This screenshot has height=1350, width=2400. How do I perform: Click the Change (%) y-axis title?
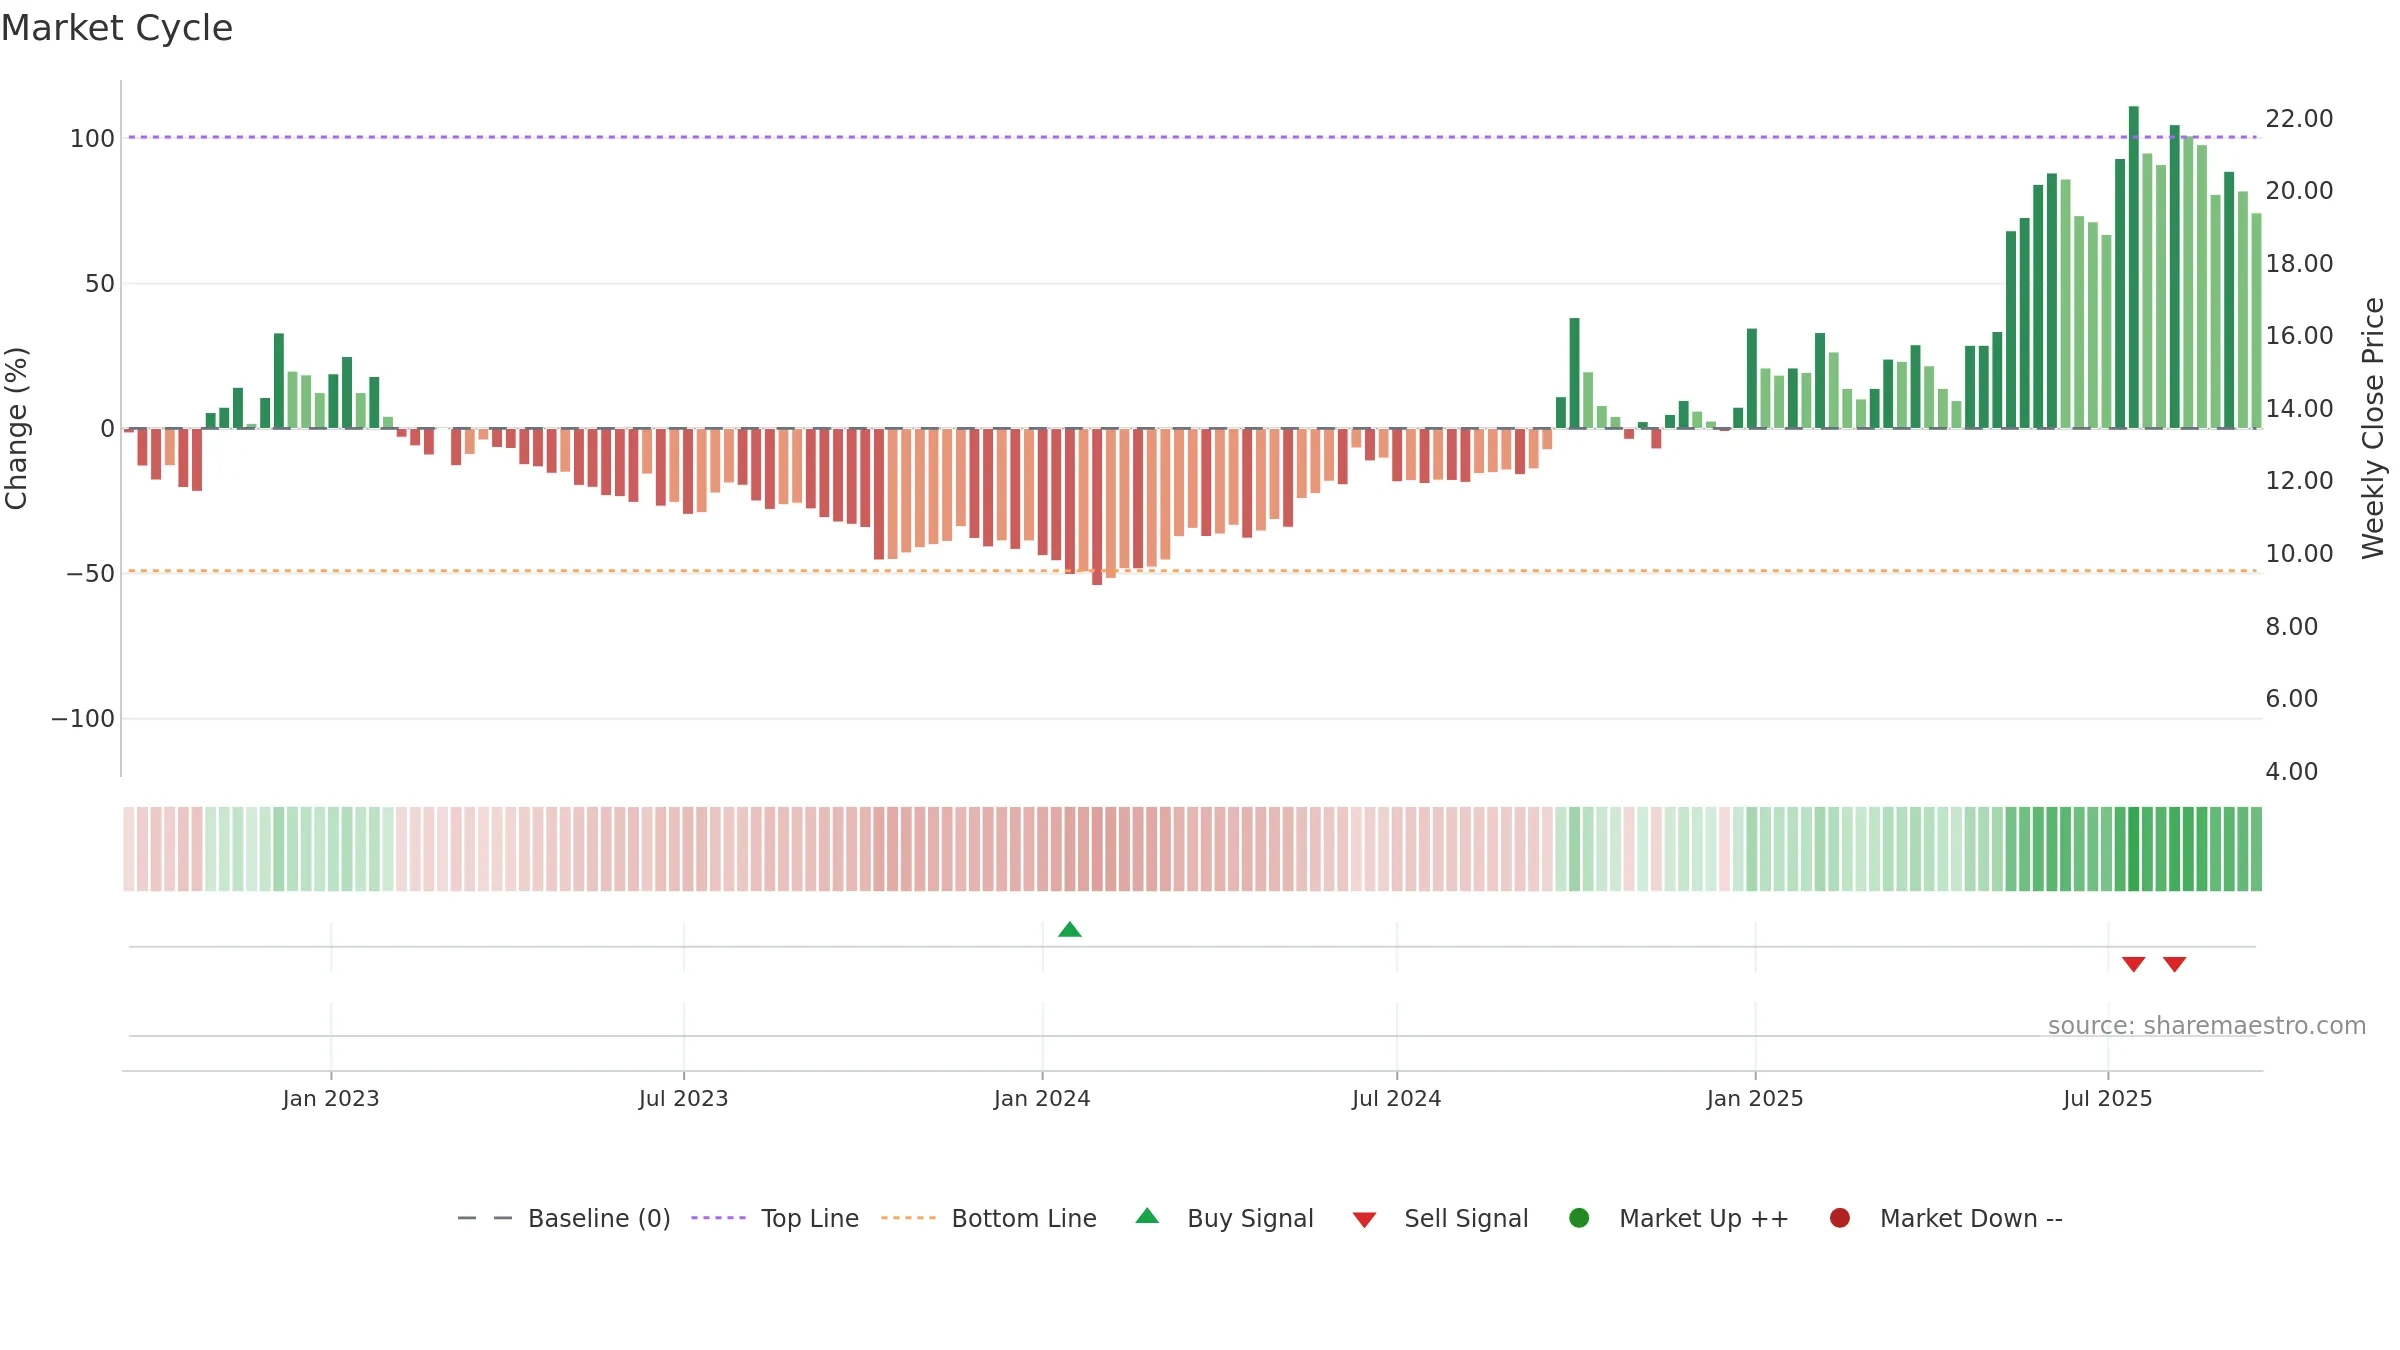(x=16, y=428)
